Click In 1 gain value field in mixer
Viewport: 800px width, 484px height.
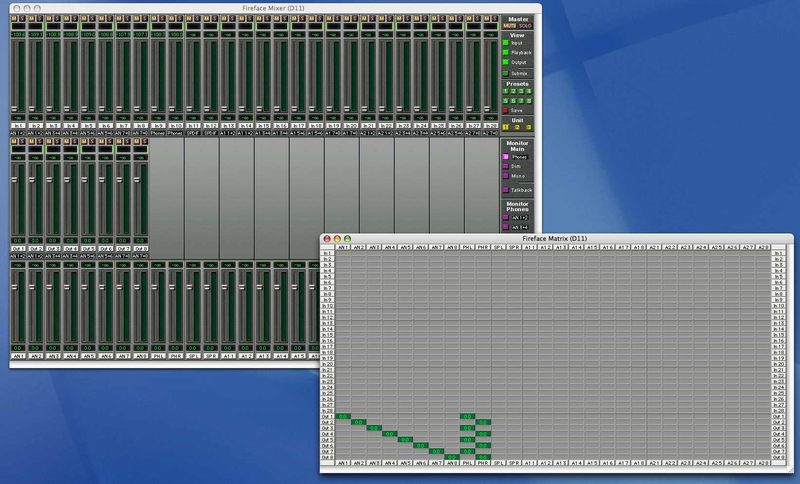pos(18,118)
